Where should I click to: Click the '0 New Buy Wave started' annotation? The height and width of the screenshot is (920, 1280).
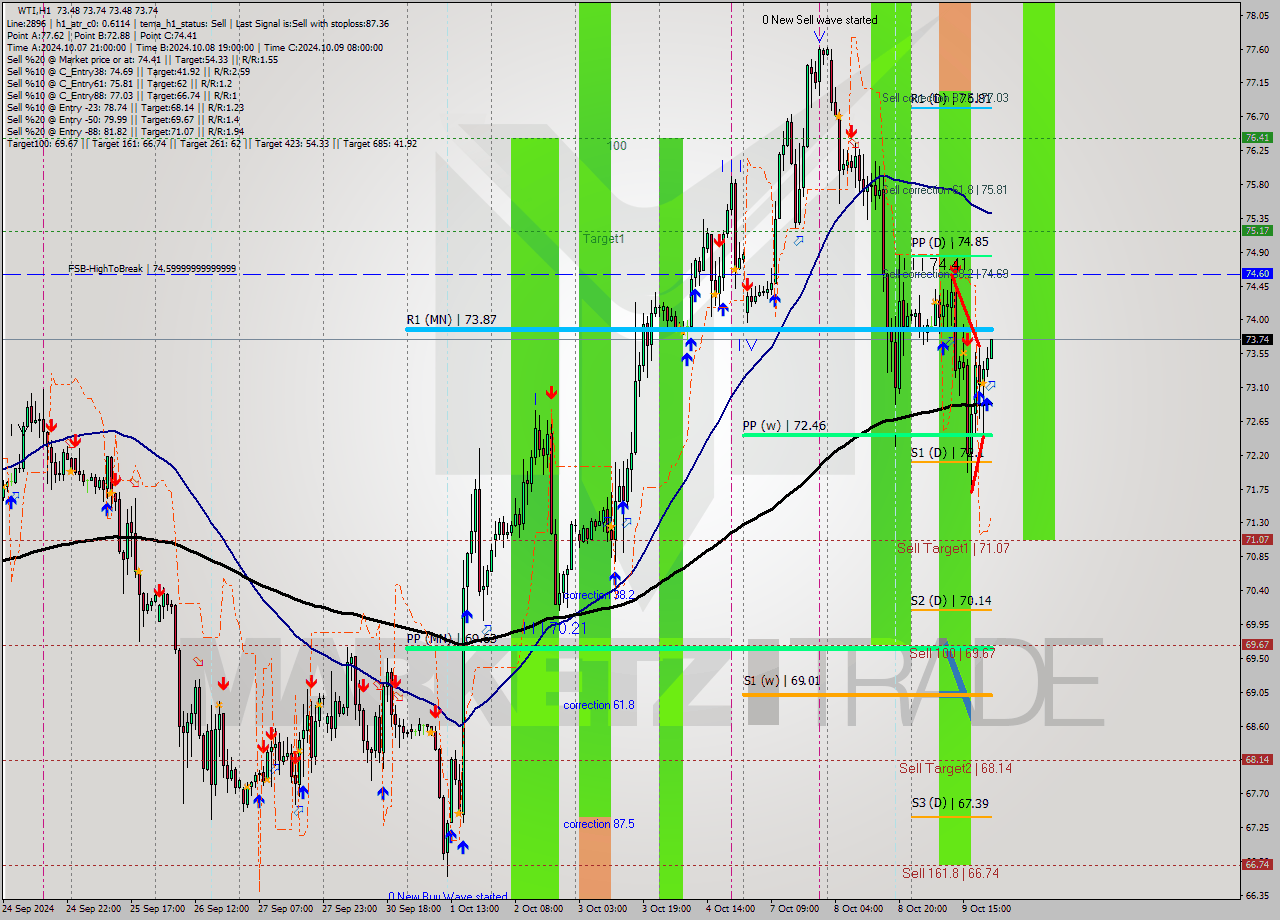(448, 896)
